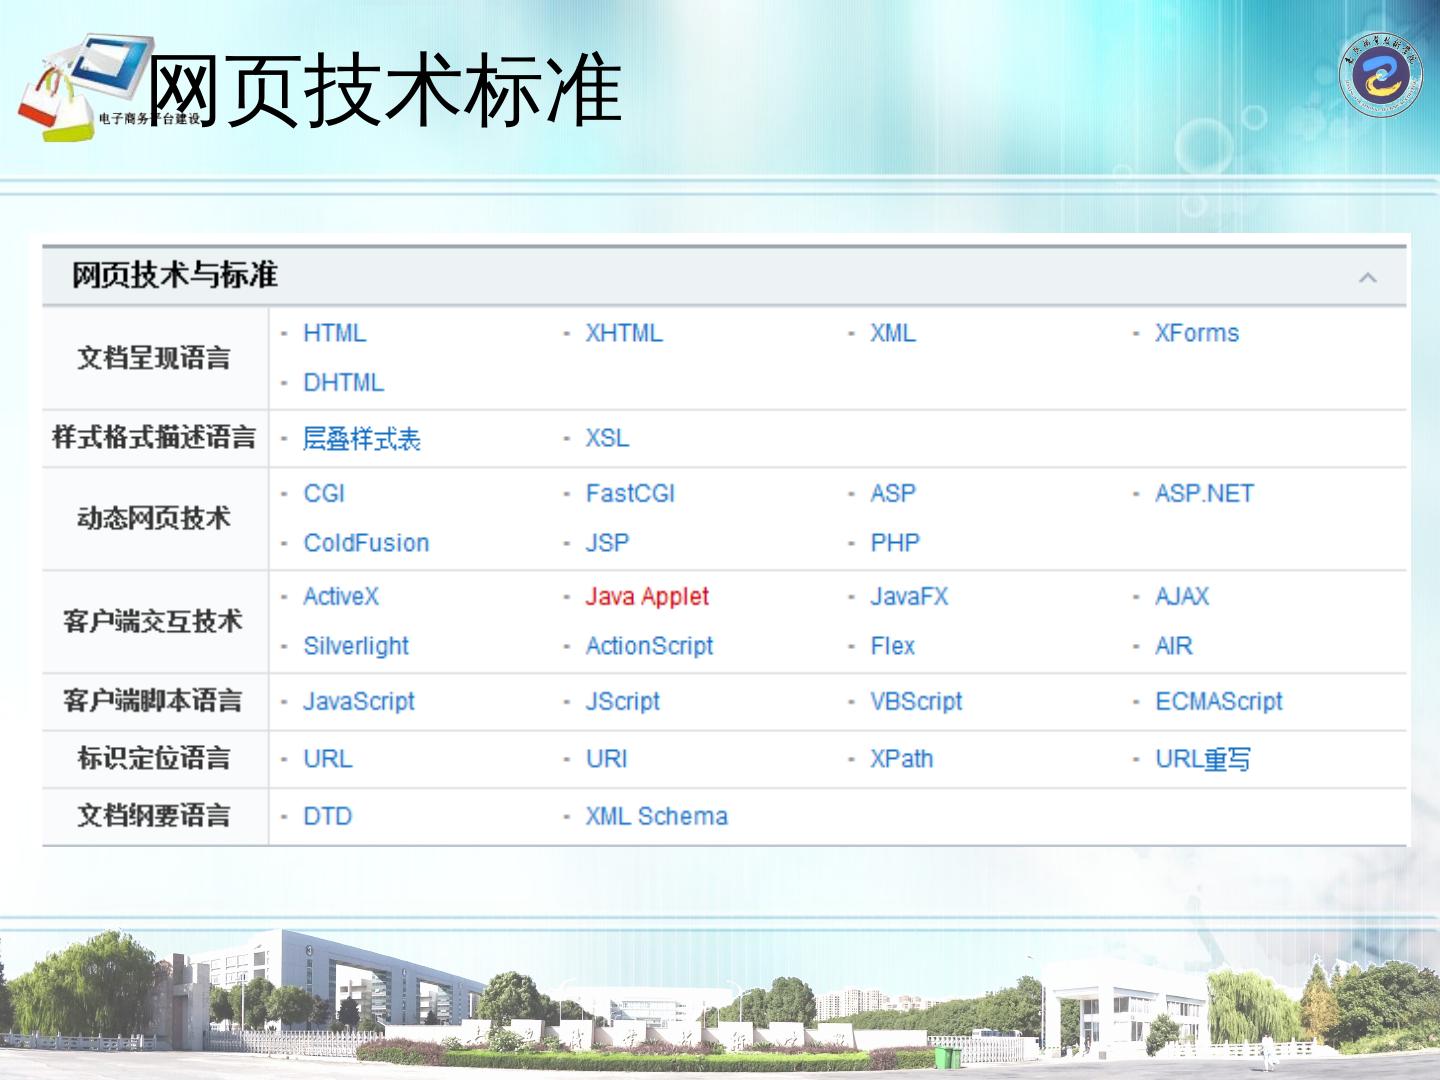Select the ColdFusion link
This screenshot has width=1440, height=1080.
tap(366, 543)
